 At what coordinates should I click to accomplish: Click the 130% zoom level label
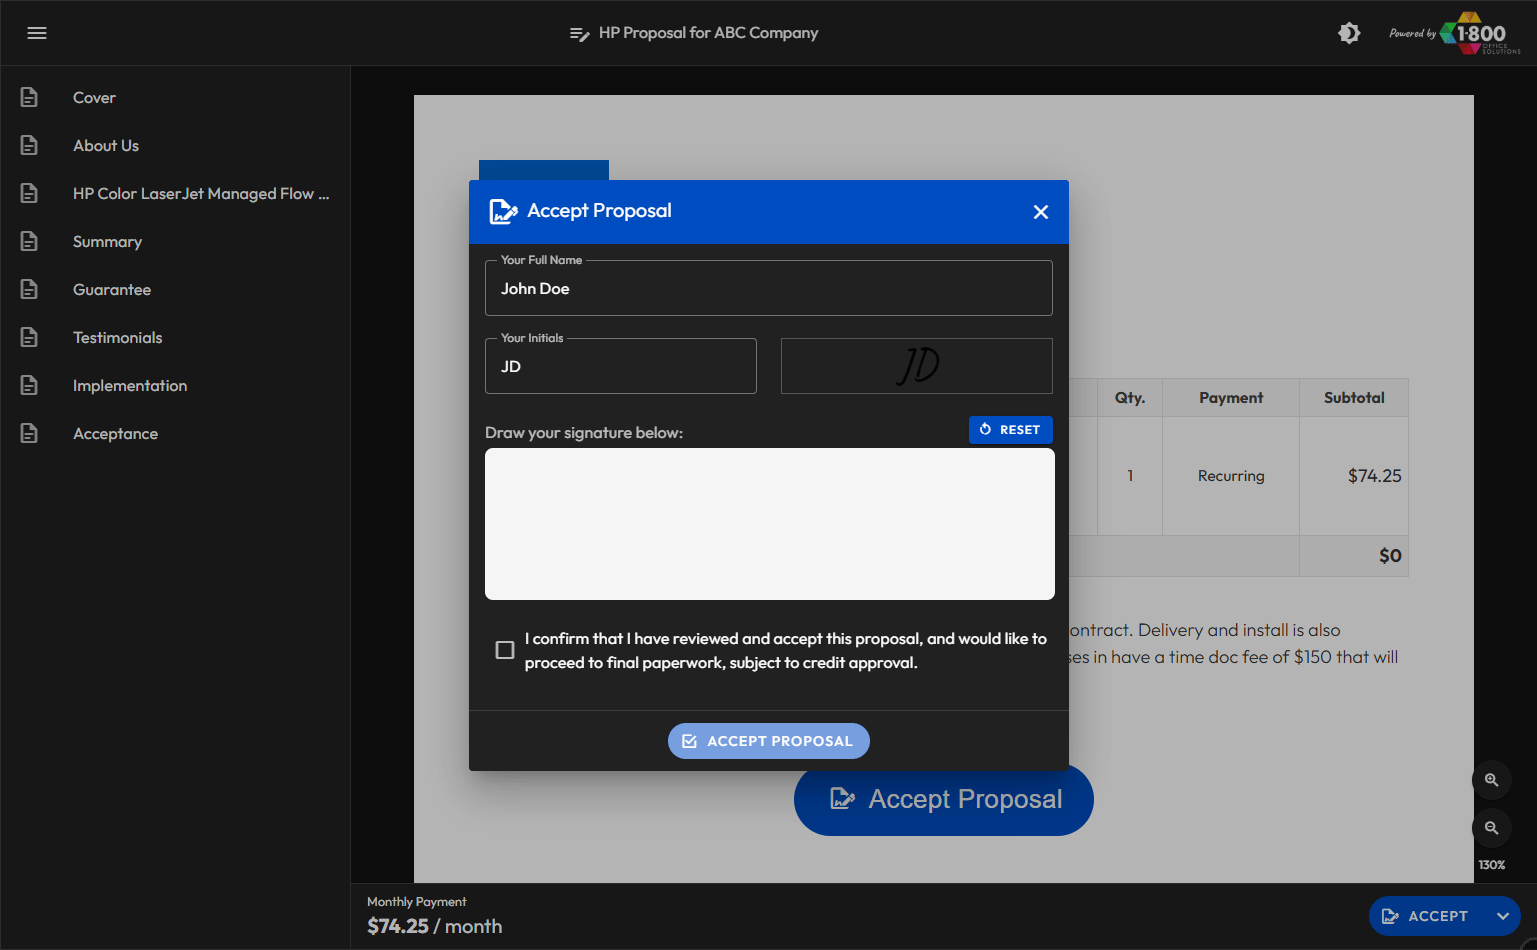(x=1491, y=865)
